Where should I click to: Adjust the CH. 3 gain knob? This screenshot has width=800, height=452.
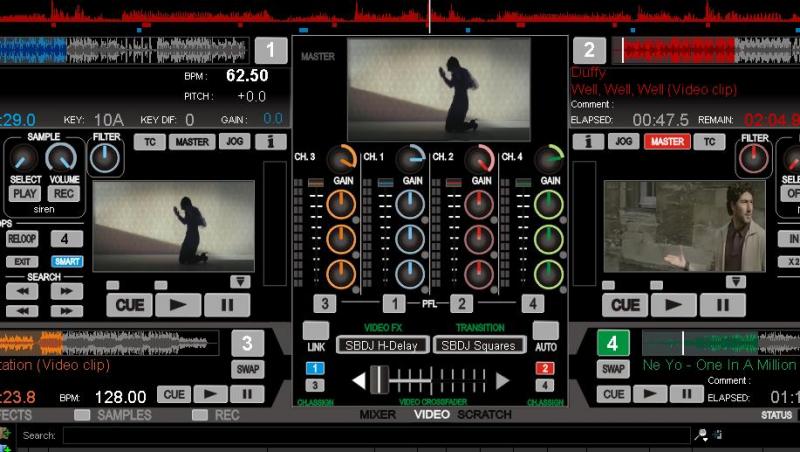click(341, 159)
